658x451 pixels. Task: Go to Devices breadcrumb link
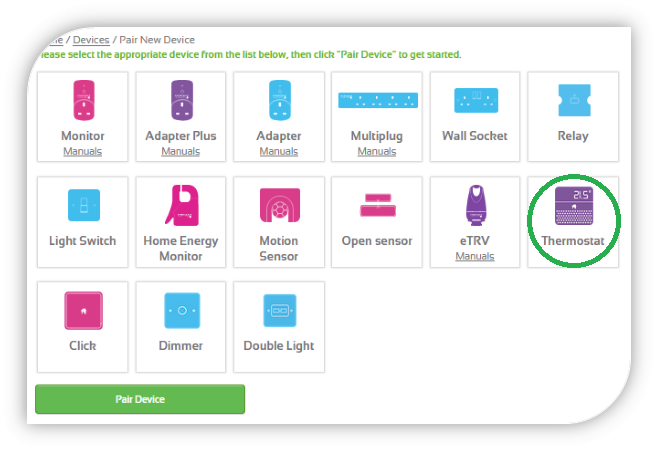pos(91,40)
